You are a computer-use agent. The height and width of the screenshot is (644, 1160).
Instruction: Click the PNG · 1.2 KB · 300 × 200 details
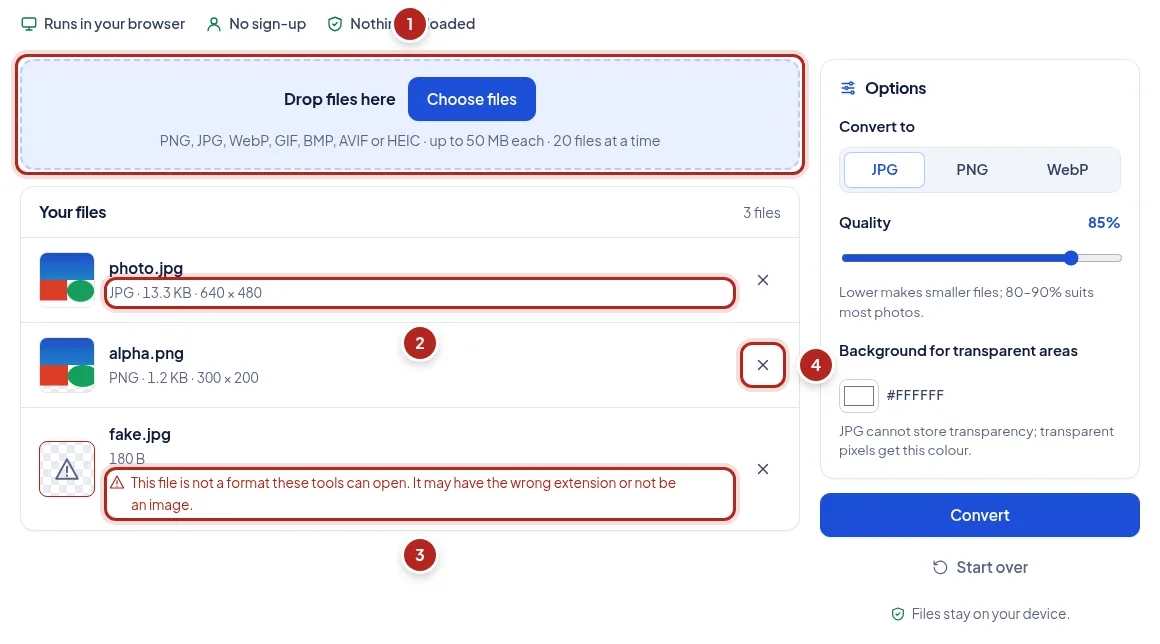click(x=183, y=378)
